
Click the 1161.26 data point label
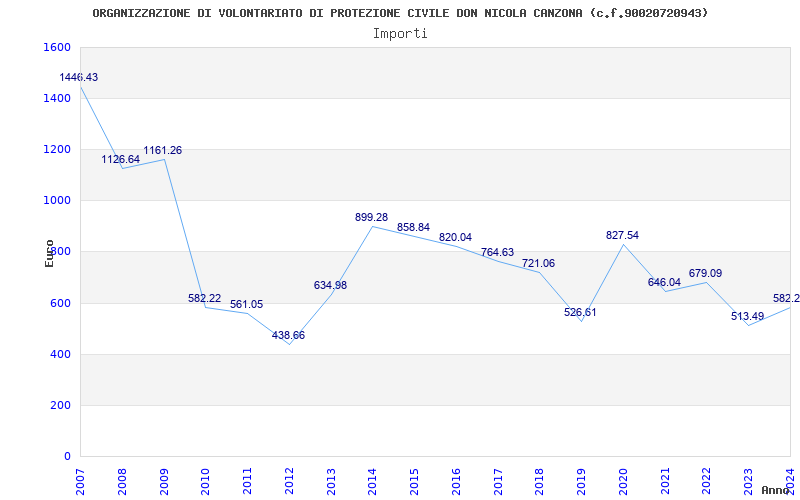click(162, 150)
